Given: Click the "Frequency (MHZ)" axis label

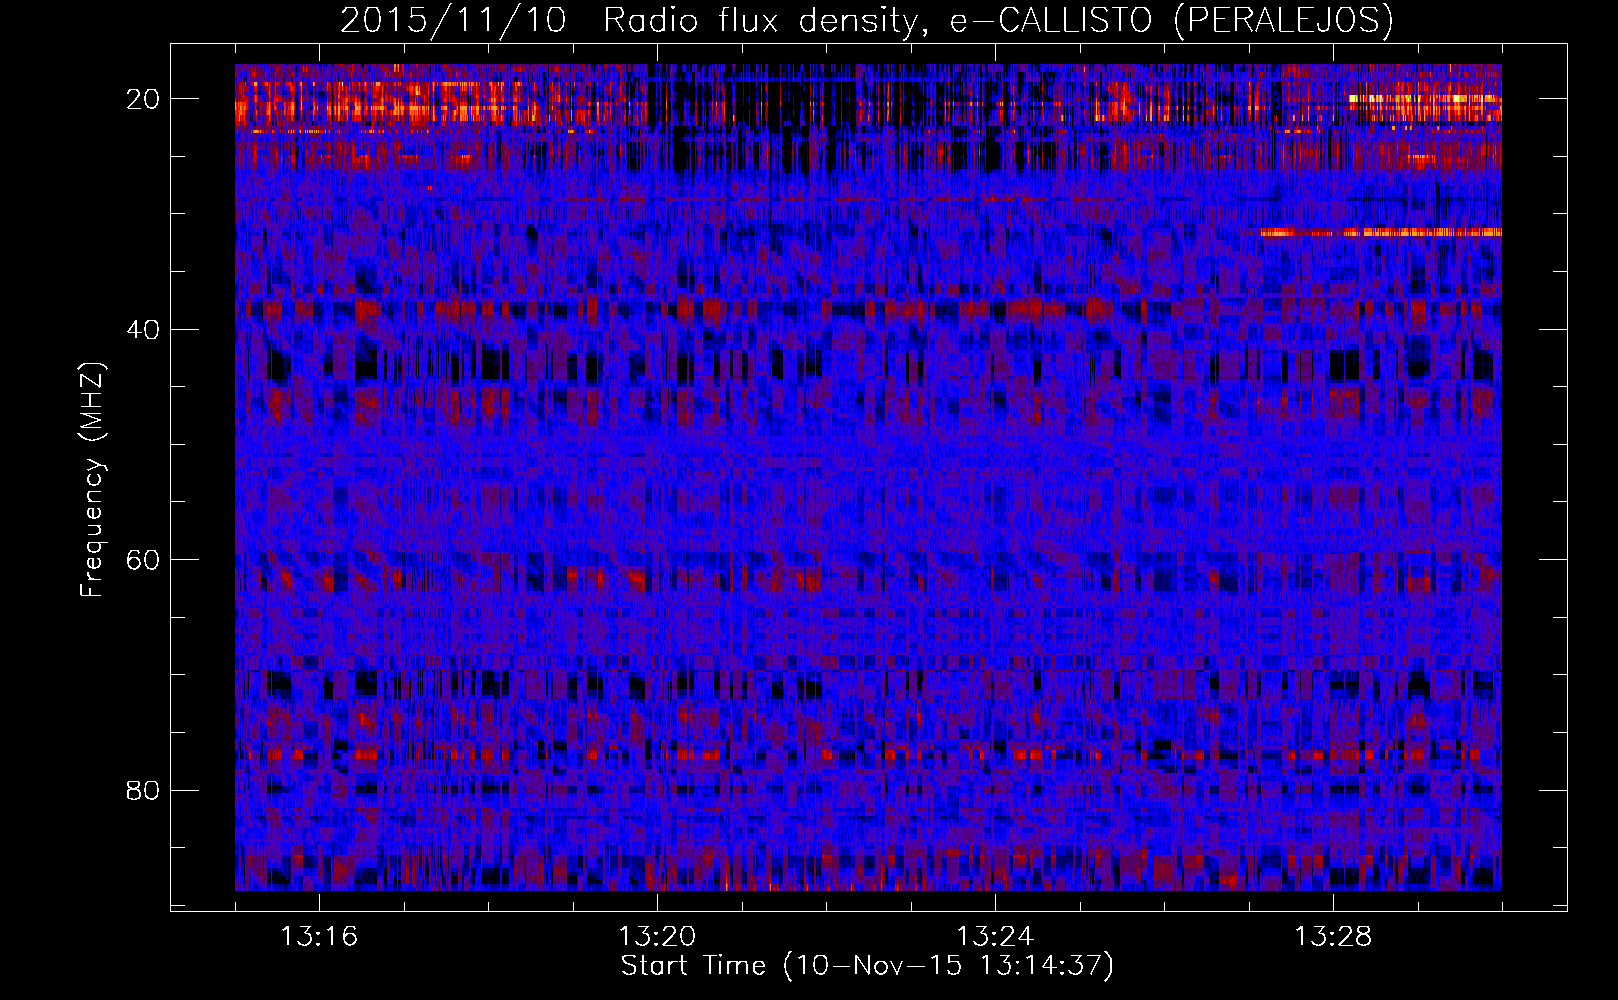Looking at the screenshot, I should click(92, 480).
